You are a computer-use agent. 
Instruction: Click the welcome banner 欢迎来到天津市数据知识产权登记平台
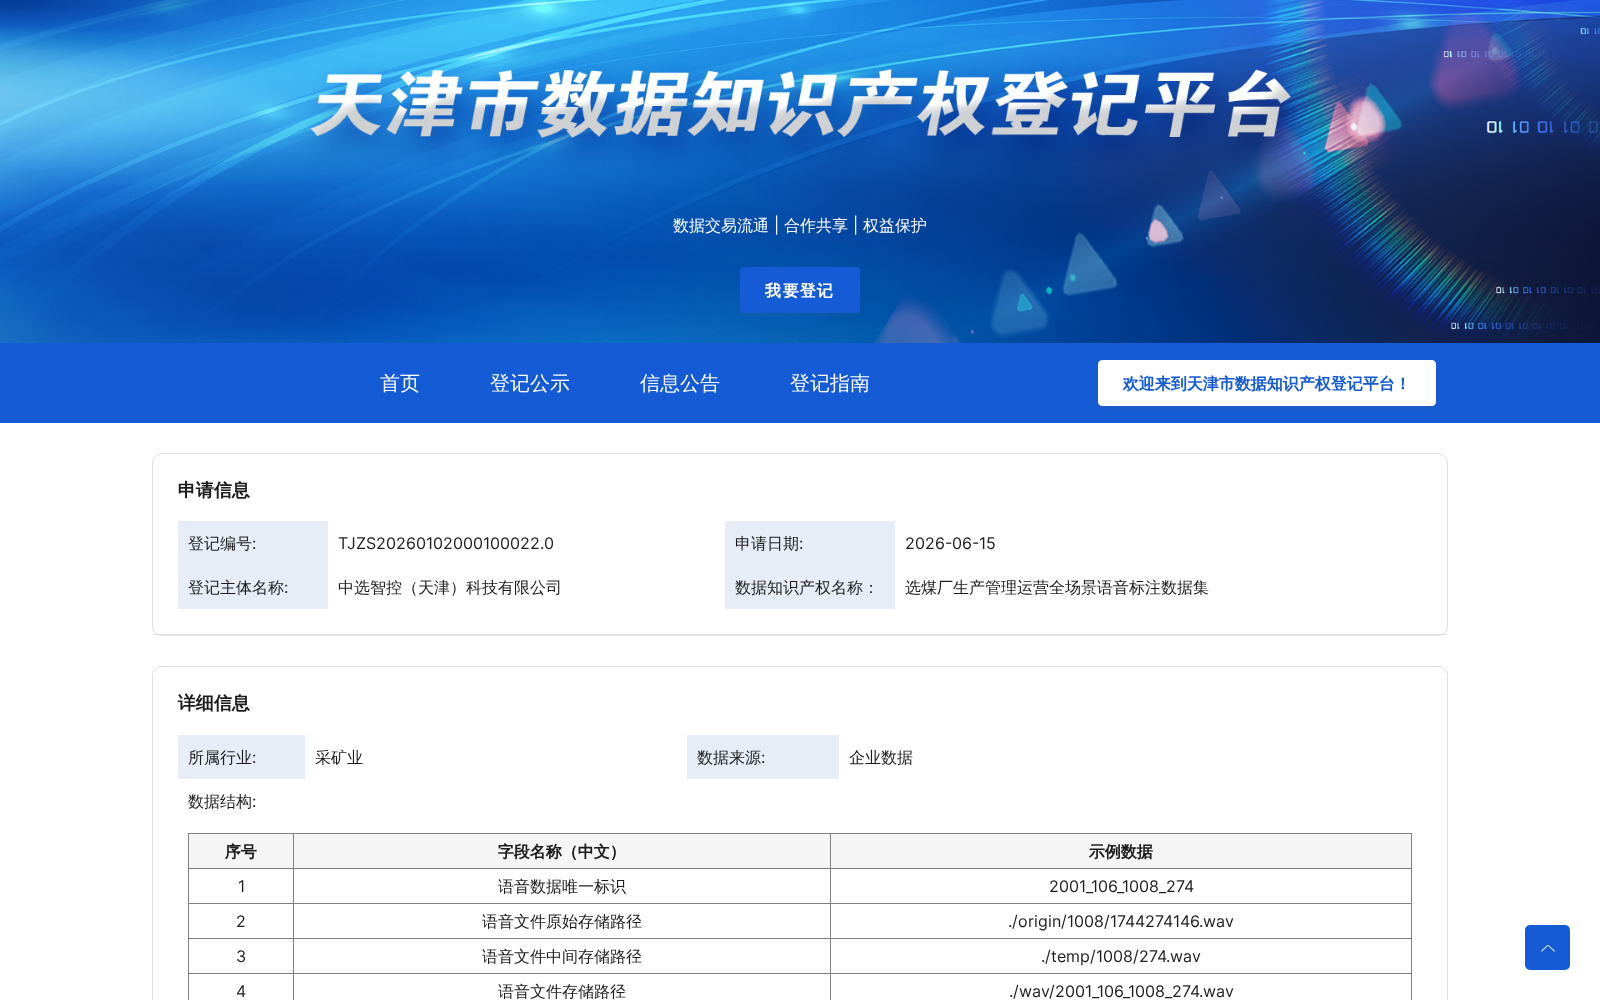(x=1266, y=383)
